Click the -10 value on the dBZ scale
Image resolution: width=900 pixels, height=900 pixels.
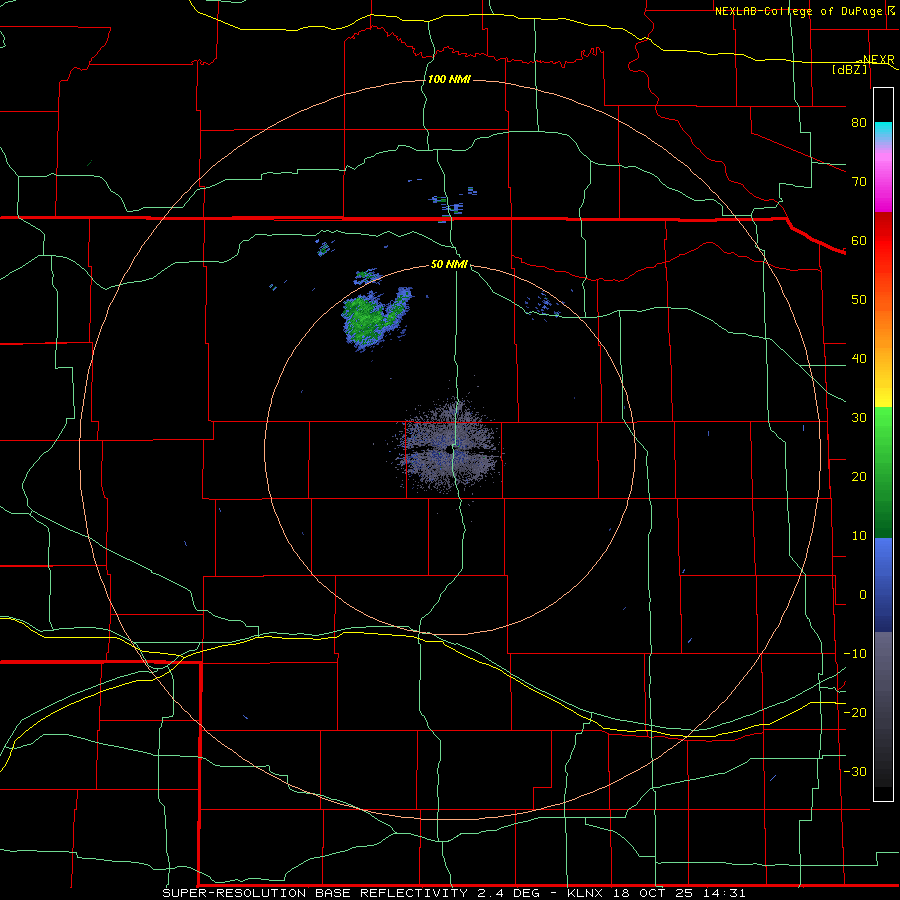pyautogui.click(x=855, y=654)
